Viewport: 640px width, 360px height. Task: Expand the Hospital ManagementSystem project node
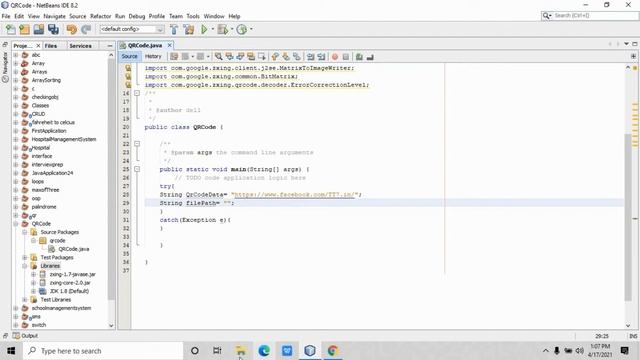click(x=16, y=139)
